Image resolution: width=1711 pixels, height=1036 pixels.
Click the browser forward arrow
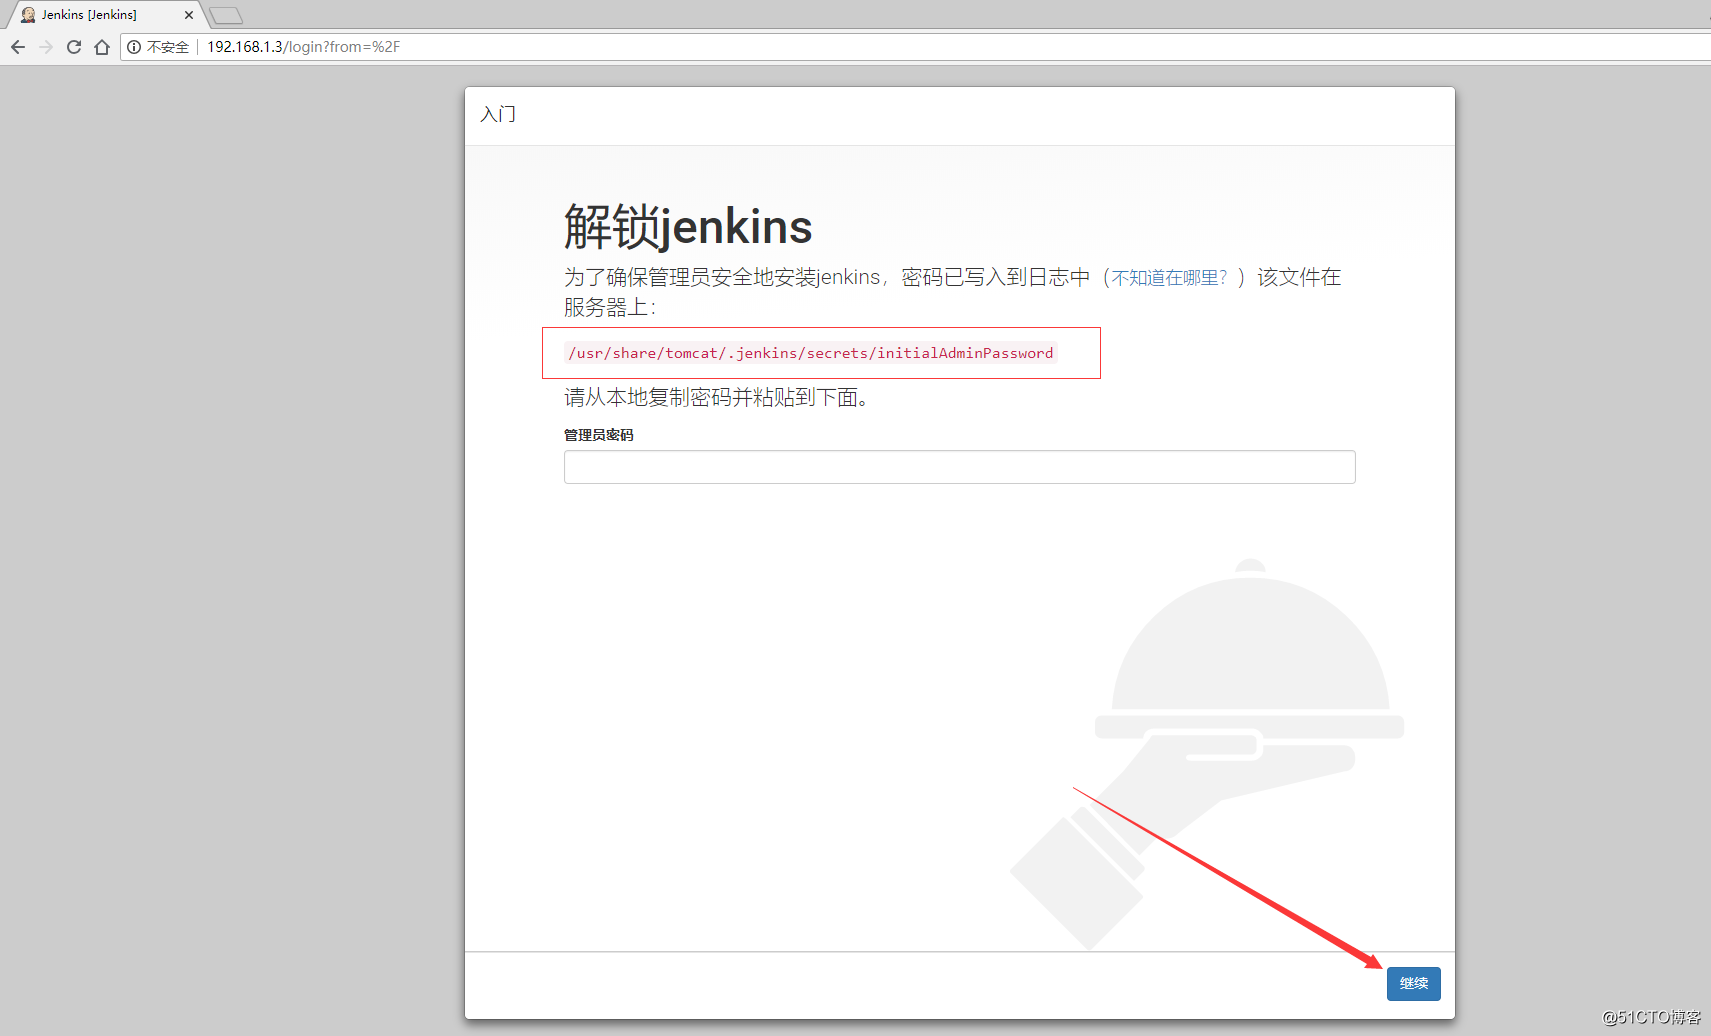coord(46,47)
